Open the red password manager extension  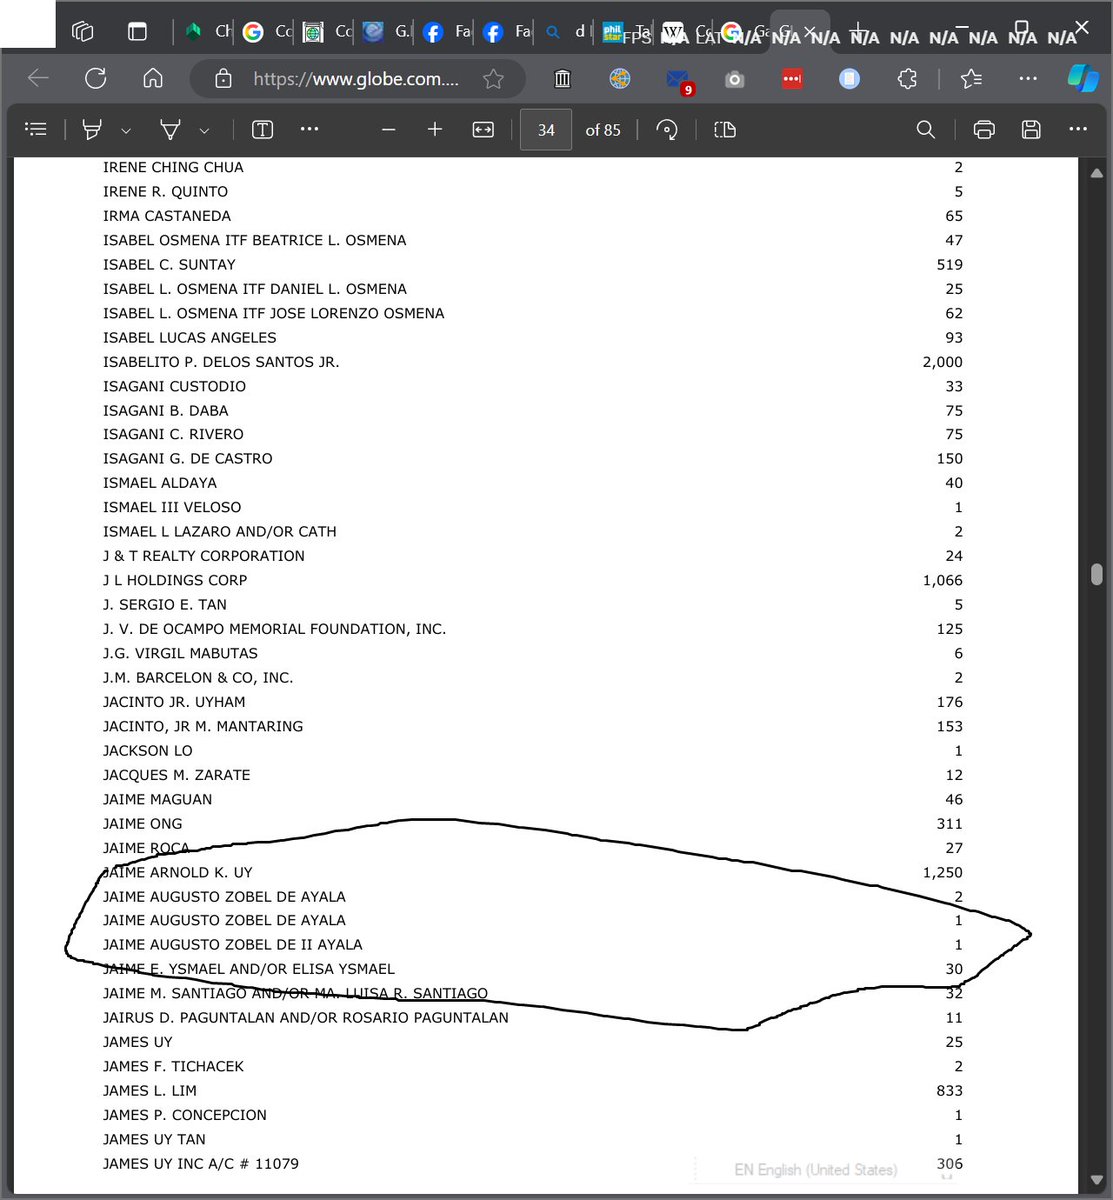coord(792,78)
